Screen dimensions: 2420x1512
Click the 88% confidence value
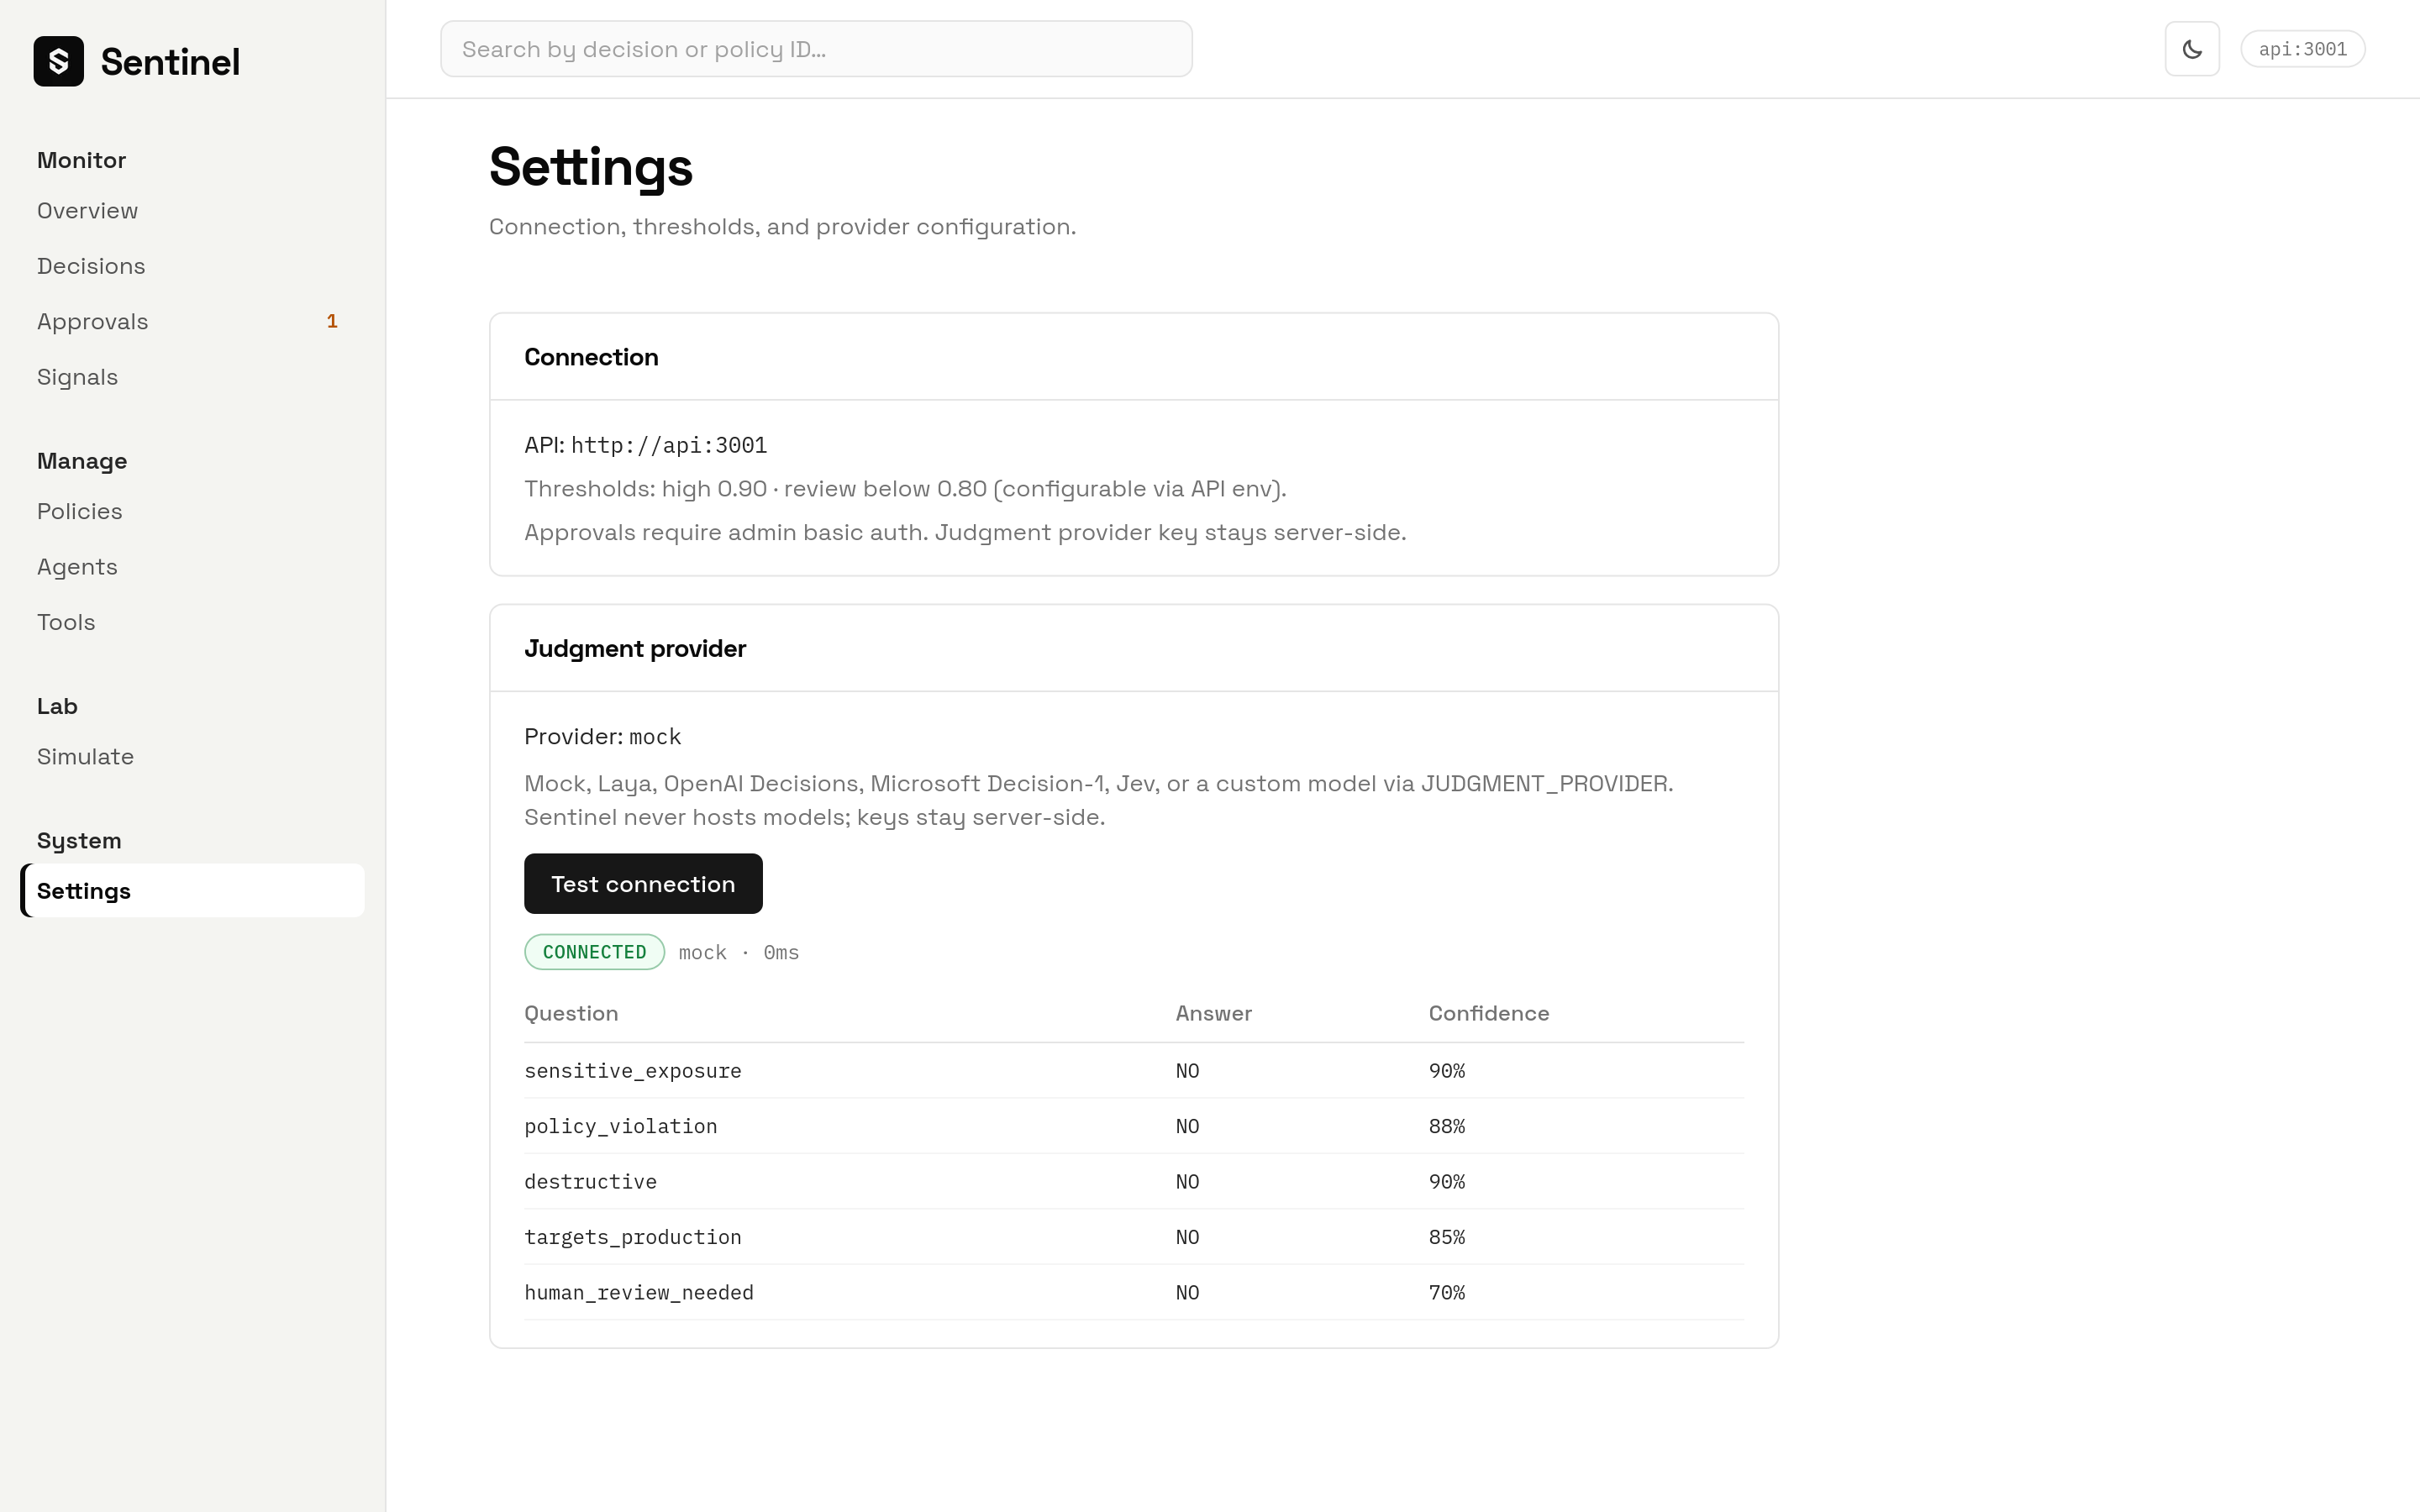pos(1446,1126)
